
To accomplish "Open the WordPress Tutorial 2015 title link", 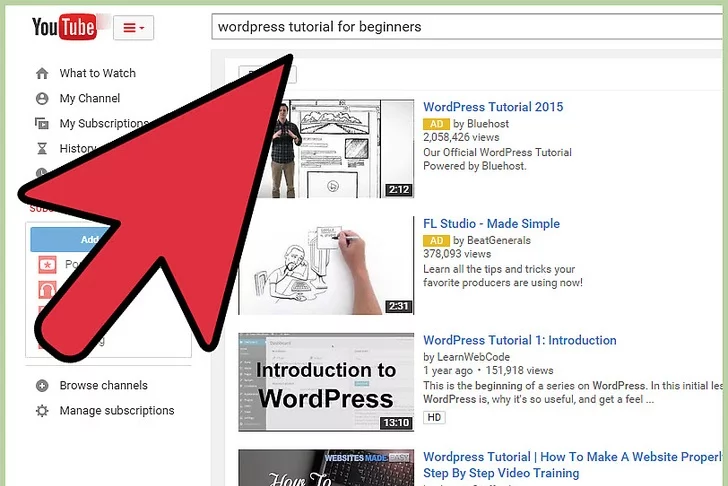I will click(493, 107).
